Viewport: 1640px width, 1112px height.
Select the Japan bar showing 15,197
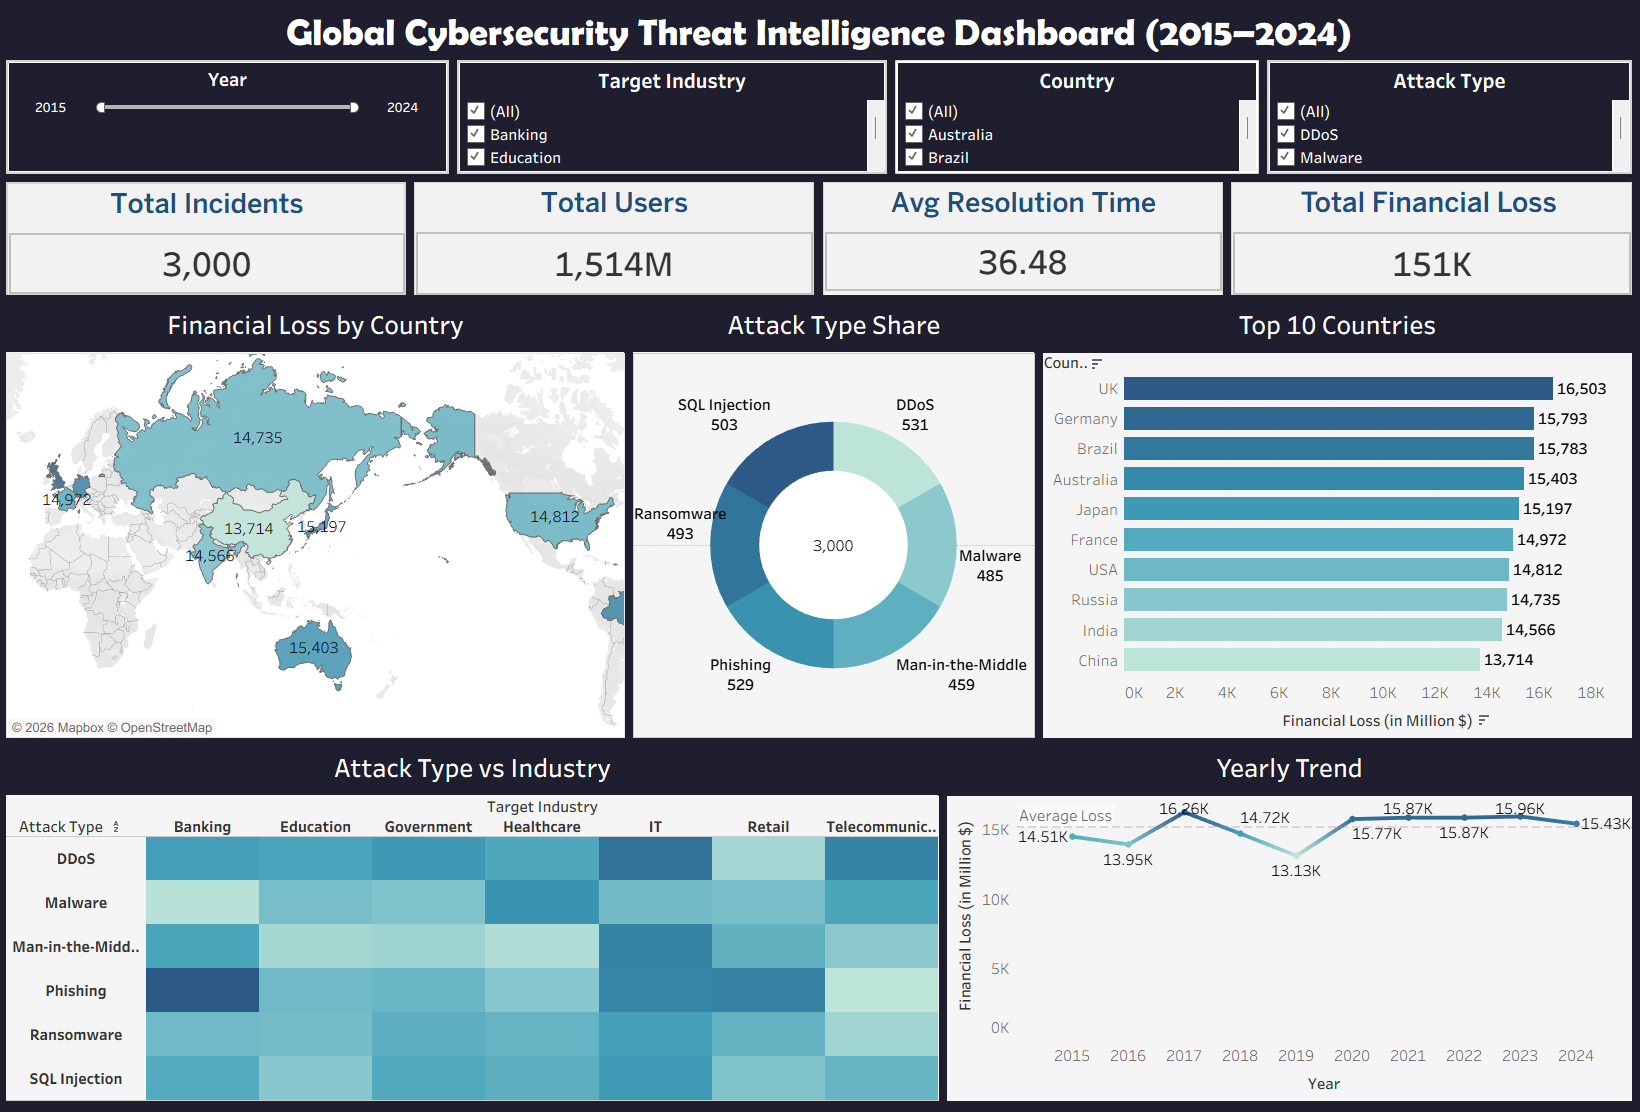(x=1321, y=509)
